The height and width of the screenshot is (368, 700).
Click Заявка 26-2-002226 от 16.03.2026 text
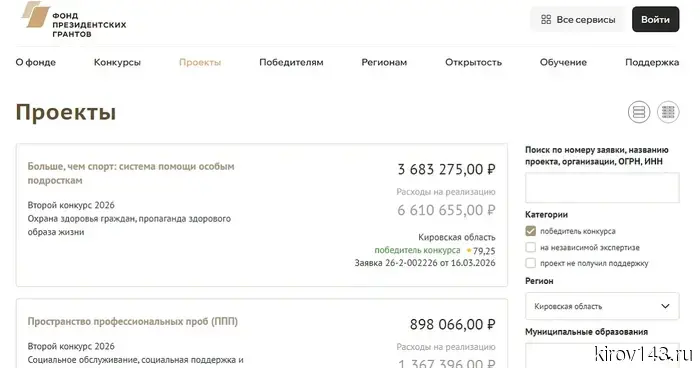click(425, 263)
